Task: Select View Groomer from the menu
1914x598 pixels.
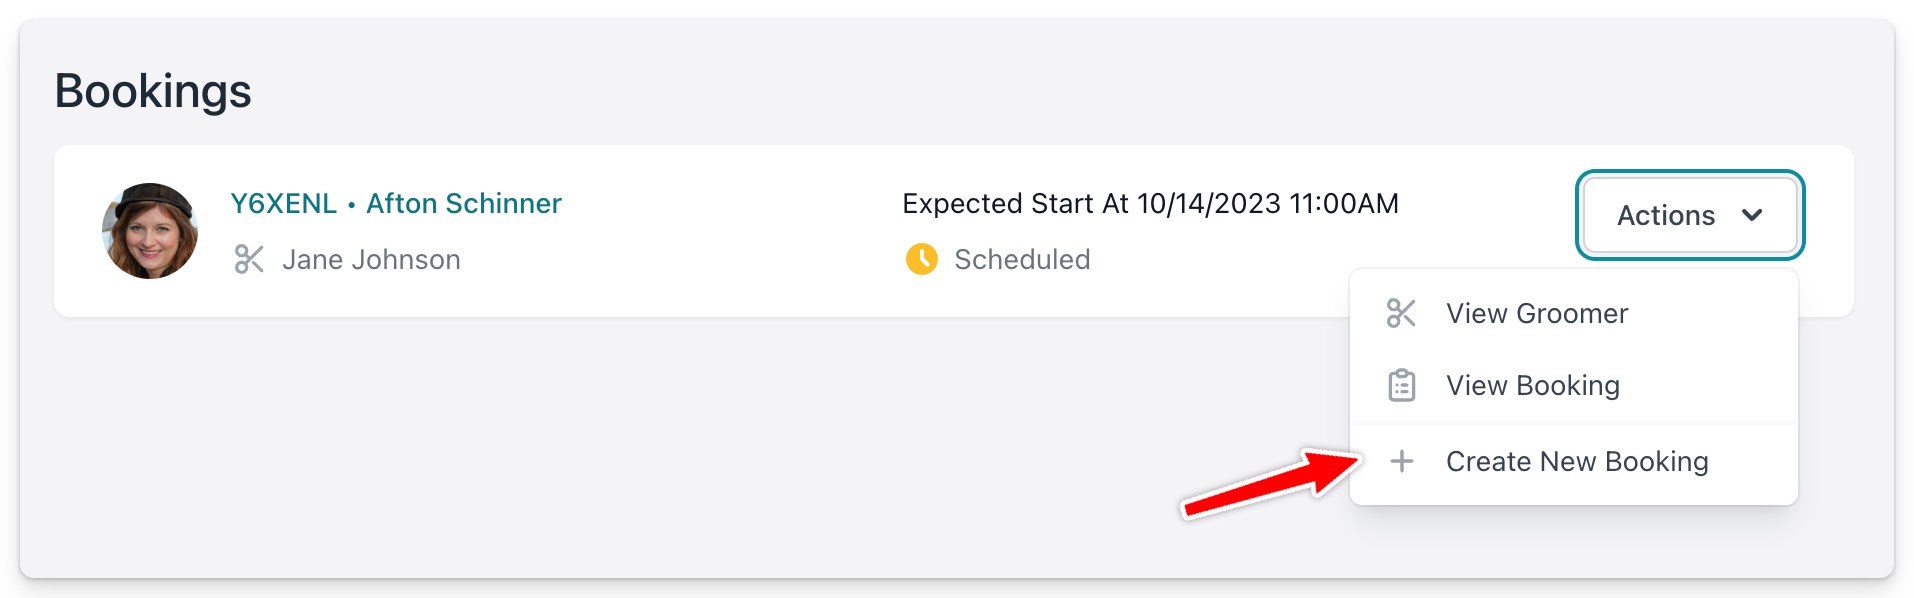Action: (x=1537, y=313)
